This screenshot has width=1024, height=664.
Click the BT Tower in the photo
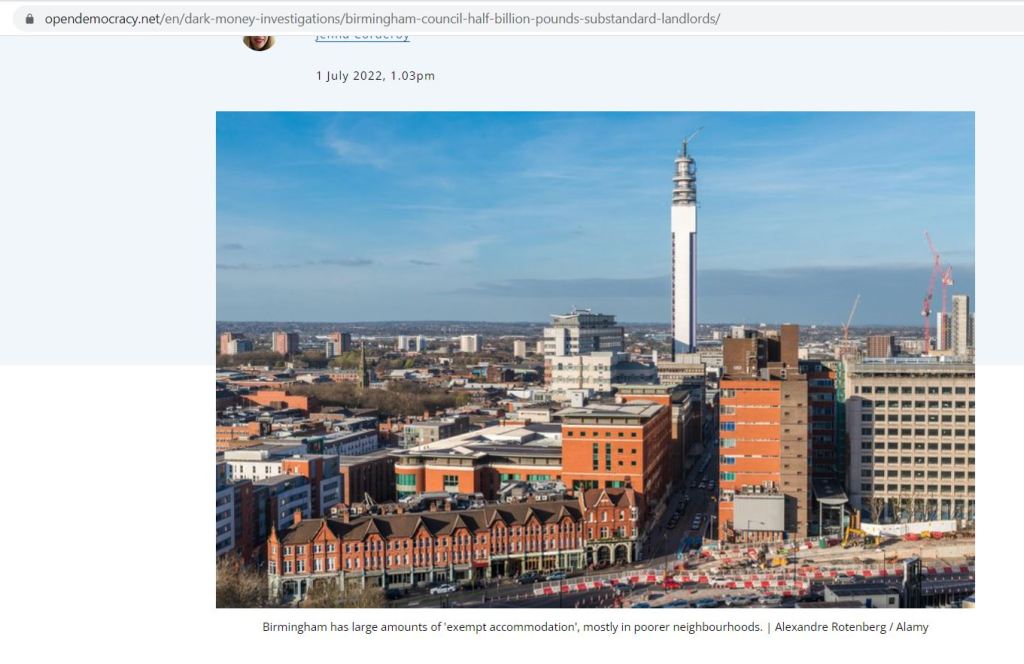tap(684, 248)
